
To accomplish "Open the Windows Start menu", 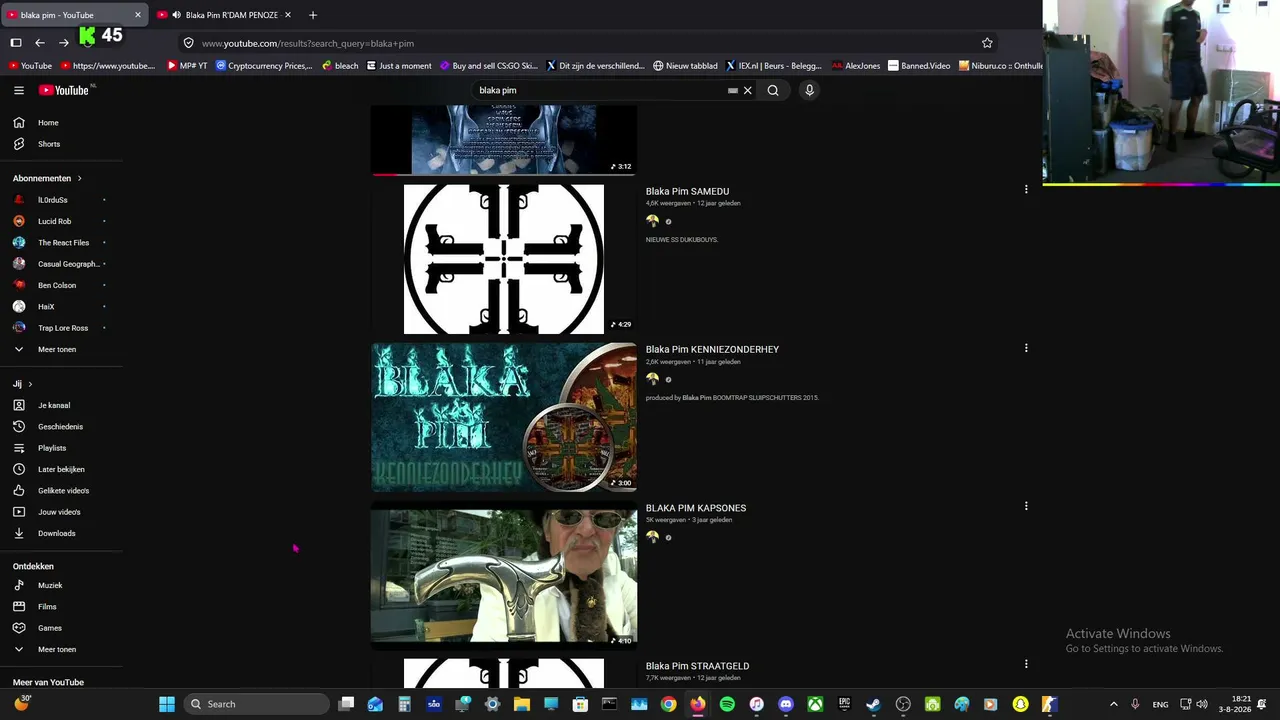I will tap(167, 704).
